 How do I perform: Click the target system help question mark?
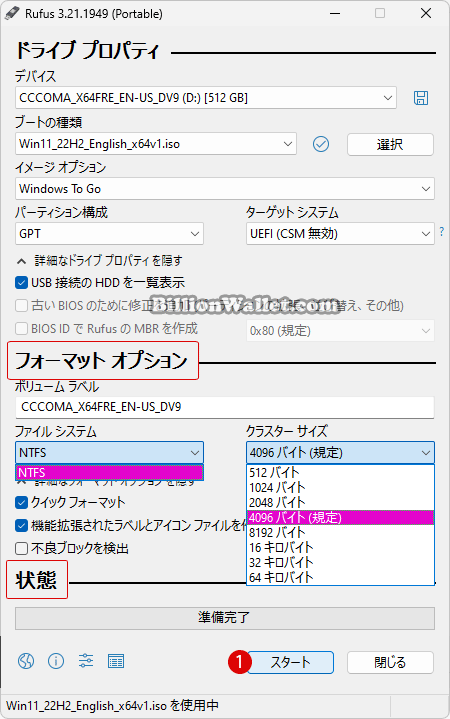pos(441,232)
